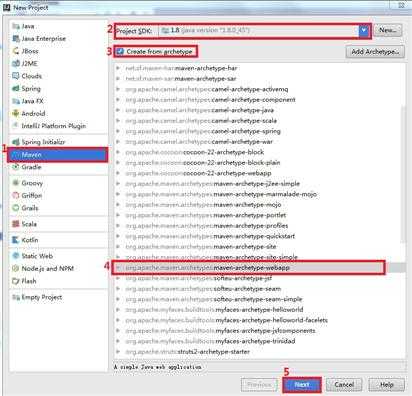
Task: Click the disabled Previous button
Action: click(x=259, y=385)
